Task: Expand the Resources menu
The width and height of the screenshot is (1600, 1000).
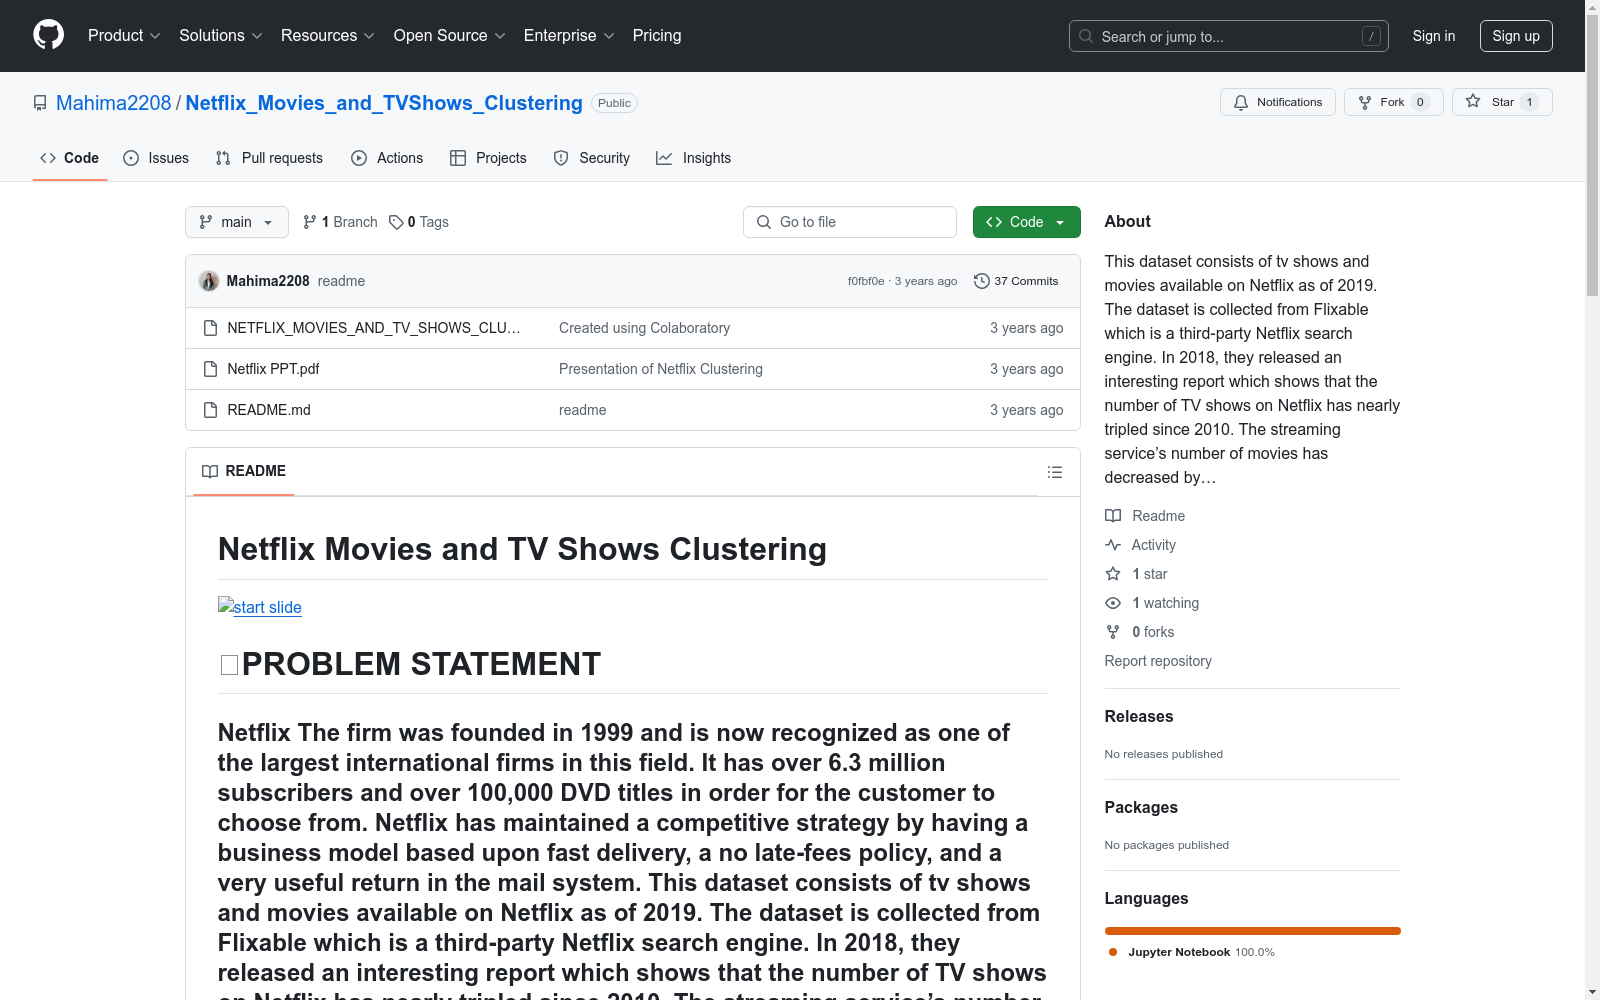Action: (x=328, y=36)
